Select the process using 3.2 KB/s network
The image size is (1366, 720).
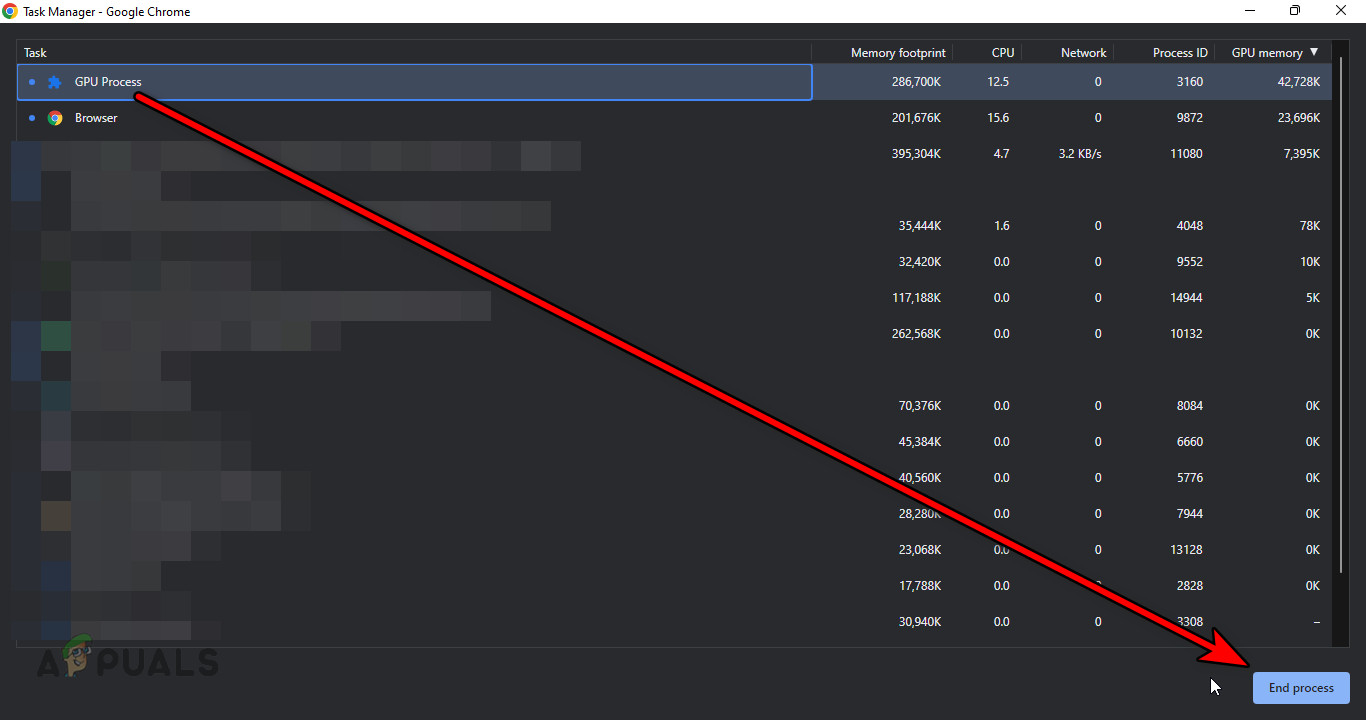(x=400, y=153)
